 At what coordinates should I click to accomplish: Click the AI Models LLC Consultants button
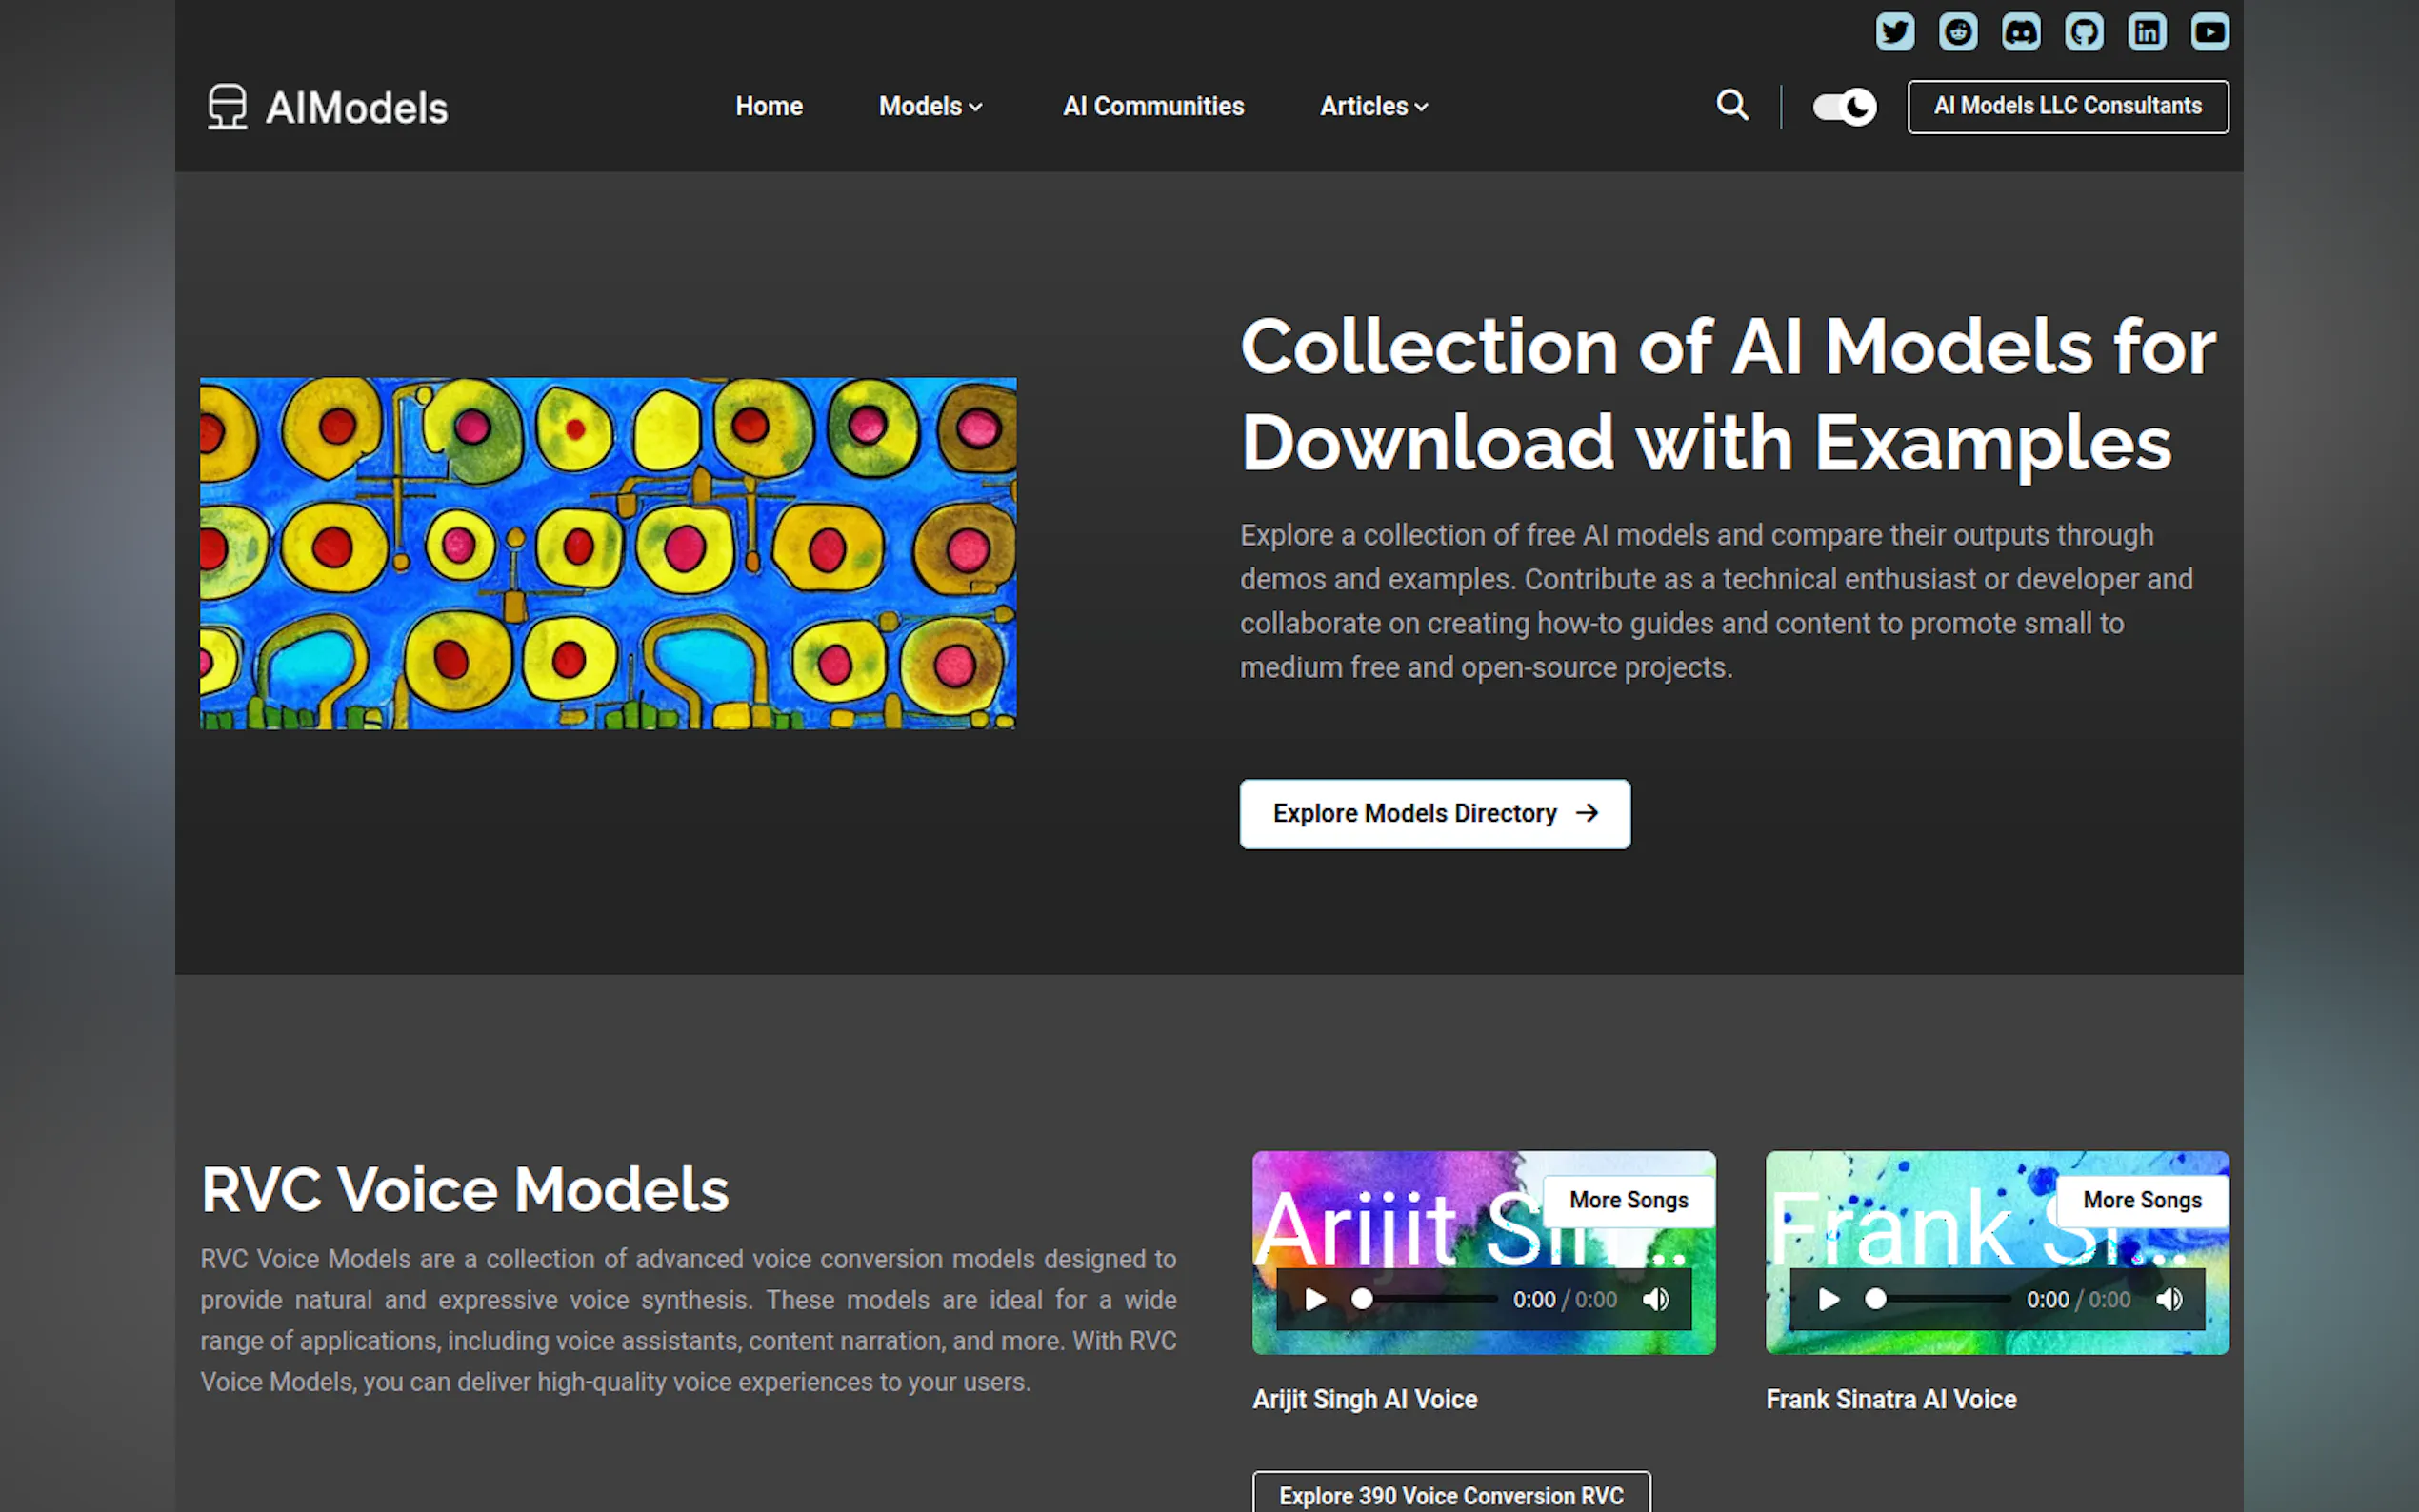pyautogui.click(x=2067, y=106)
